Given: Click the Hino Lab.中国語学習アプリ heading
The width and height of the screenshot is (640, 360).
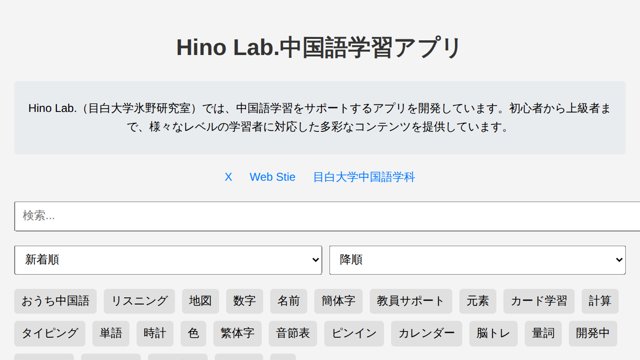Looking at the screenshot, I should coord(319,47).
